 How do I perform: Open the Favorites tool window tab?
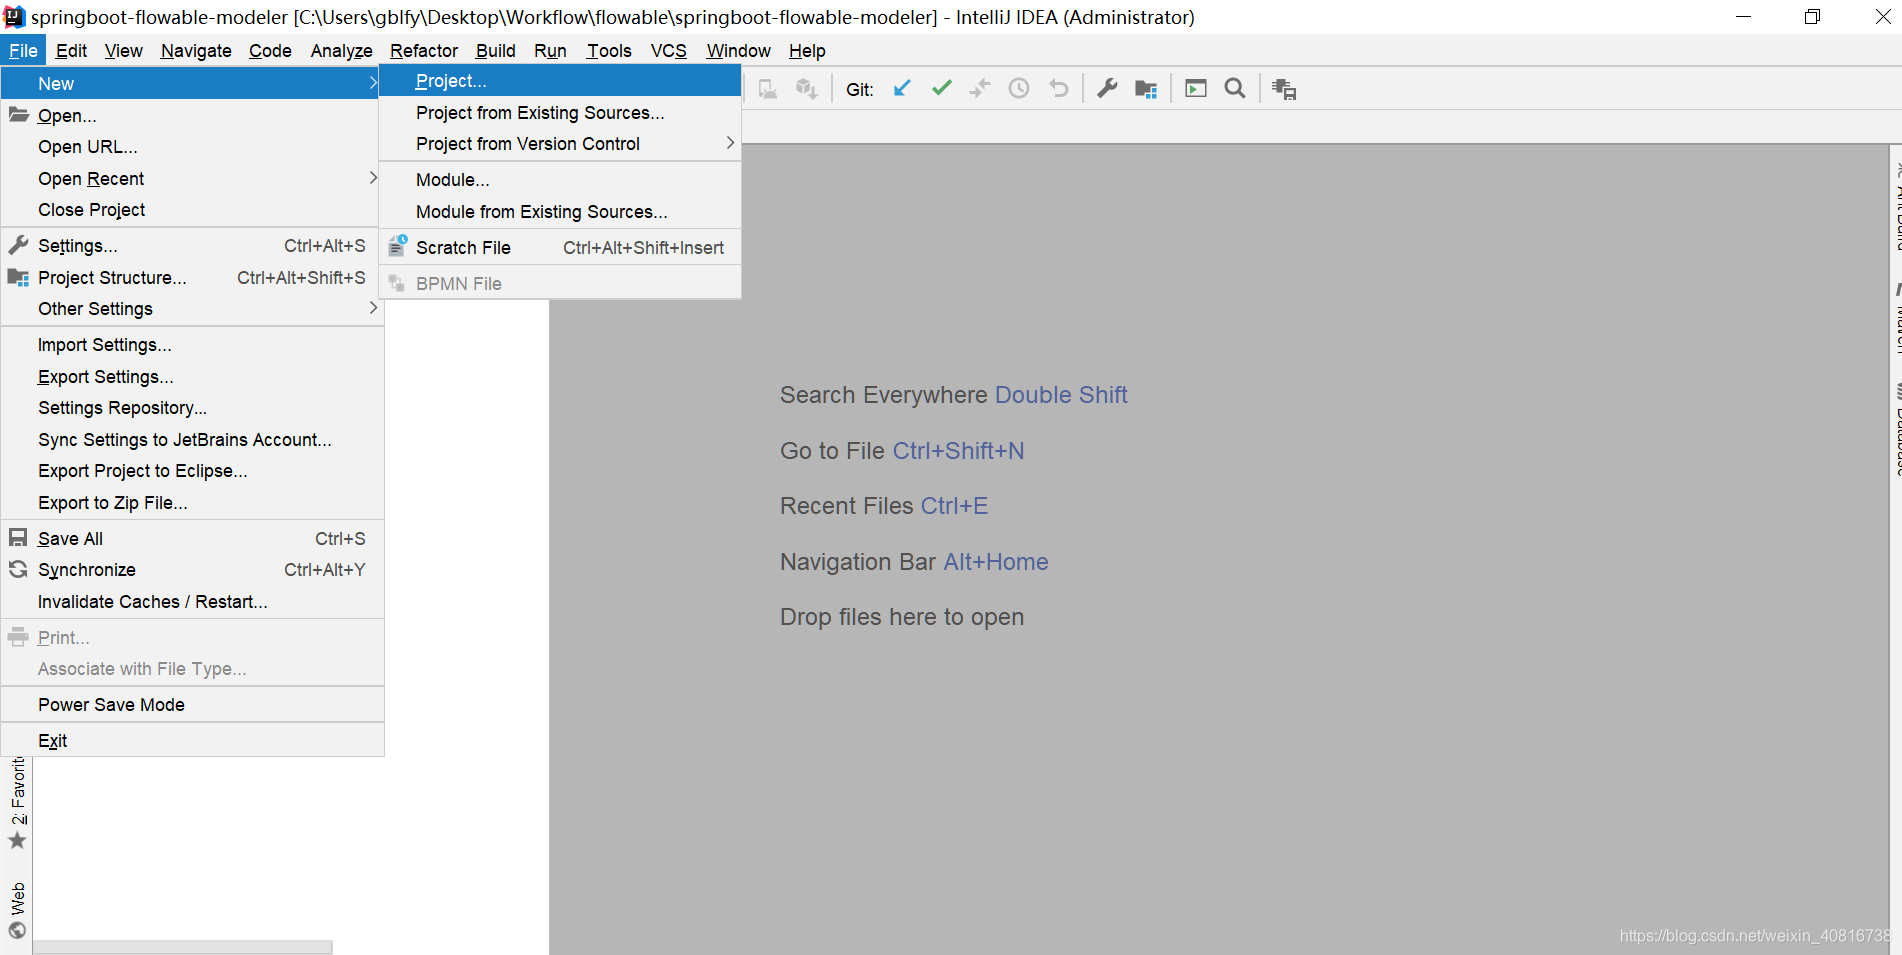[x=17, y=803]
